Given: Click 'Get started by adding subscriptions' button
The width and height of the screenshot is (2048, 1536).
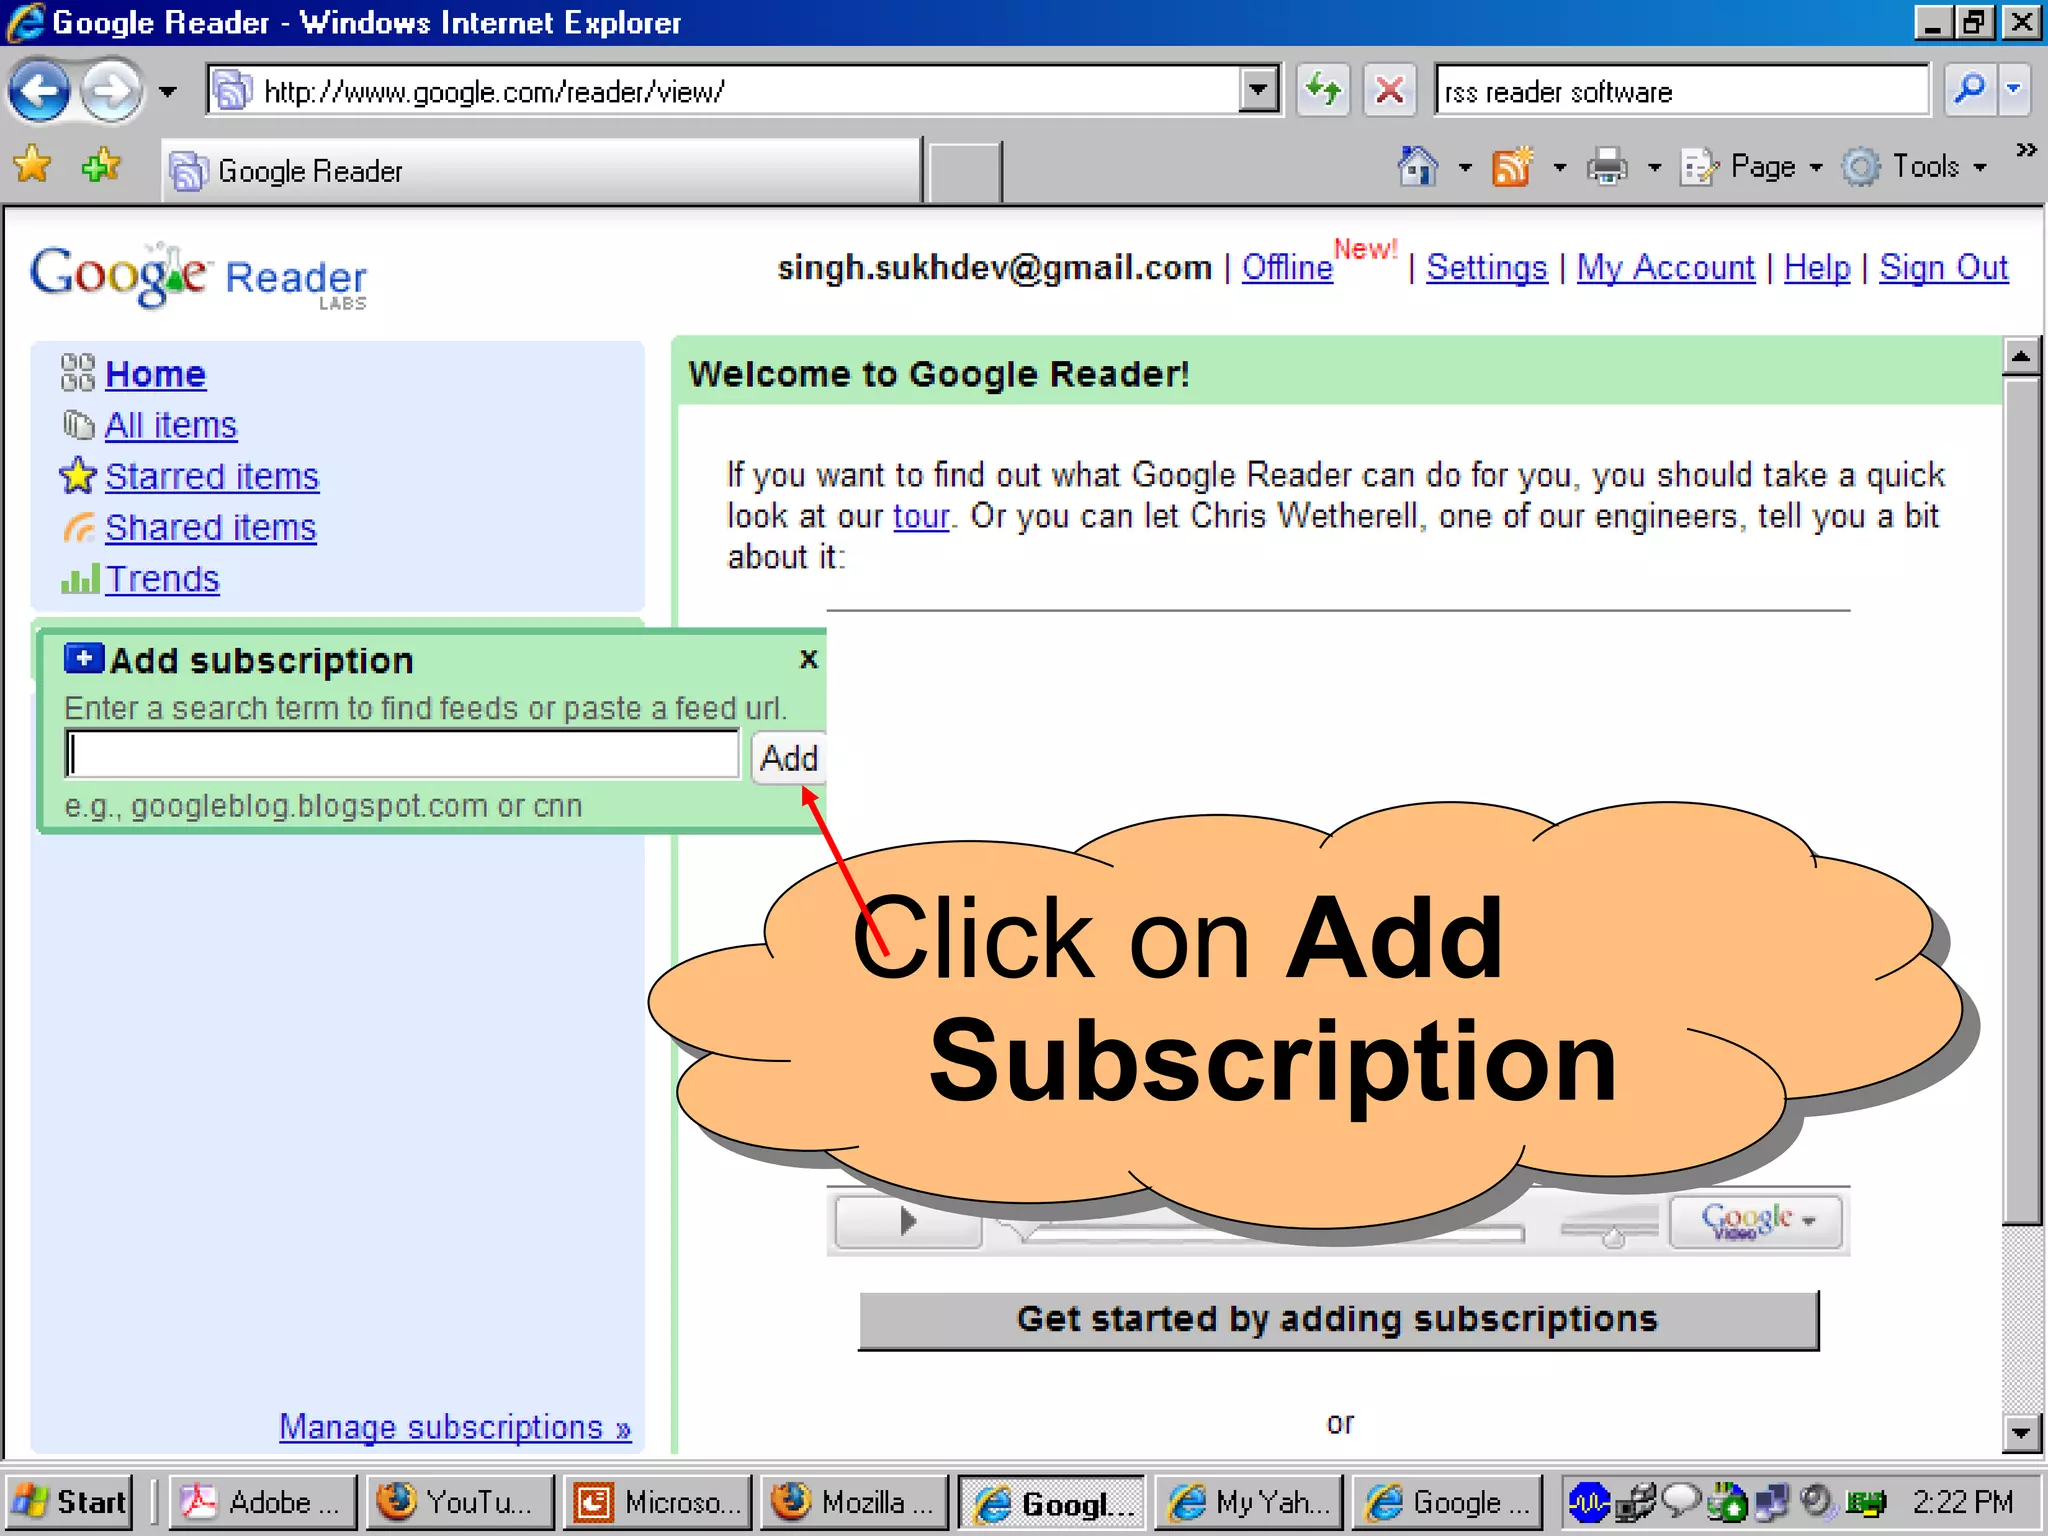Looking at the screenshot, I should click(x=1338, y=1320).
